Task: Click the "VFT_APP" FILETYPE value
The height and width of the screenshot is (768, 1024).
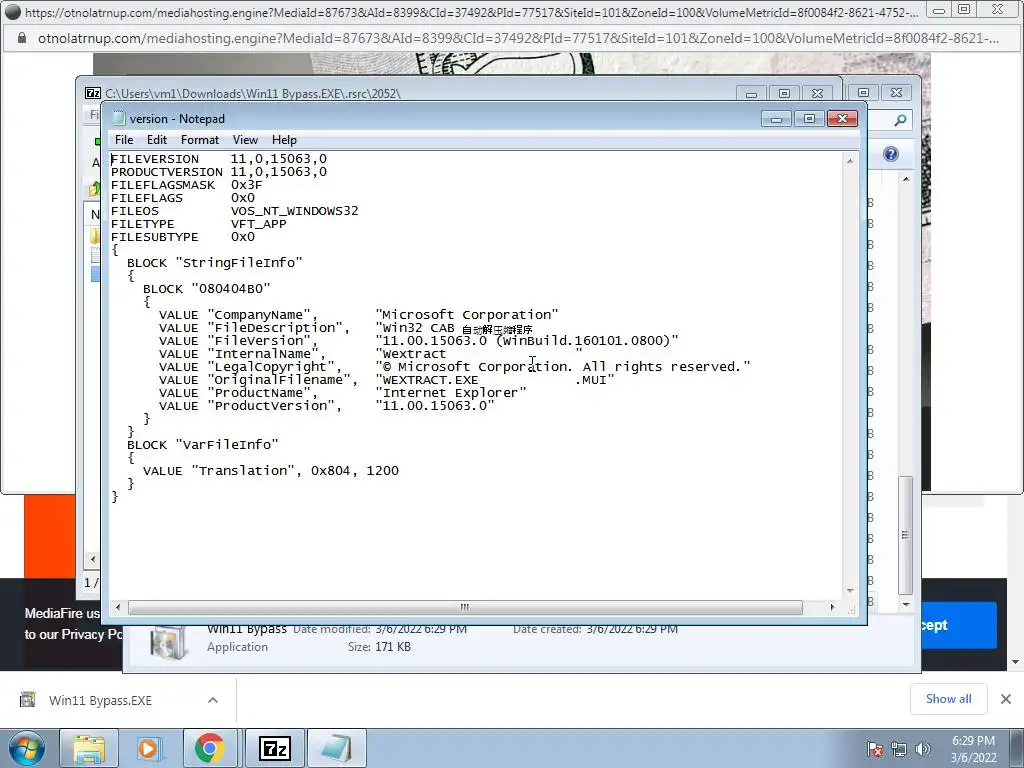Action: point(259,224)
